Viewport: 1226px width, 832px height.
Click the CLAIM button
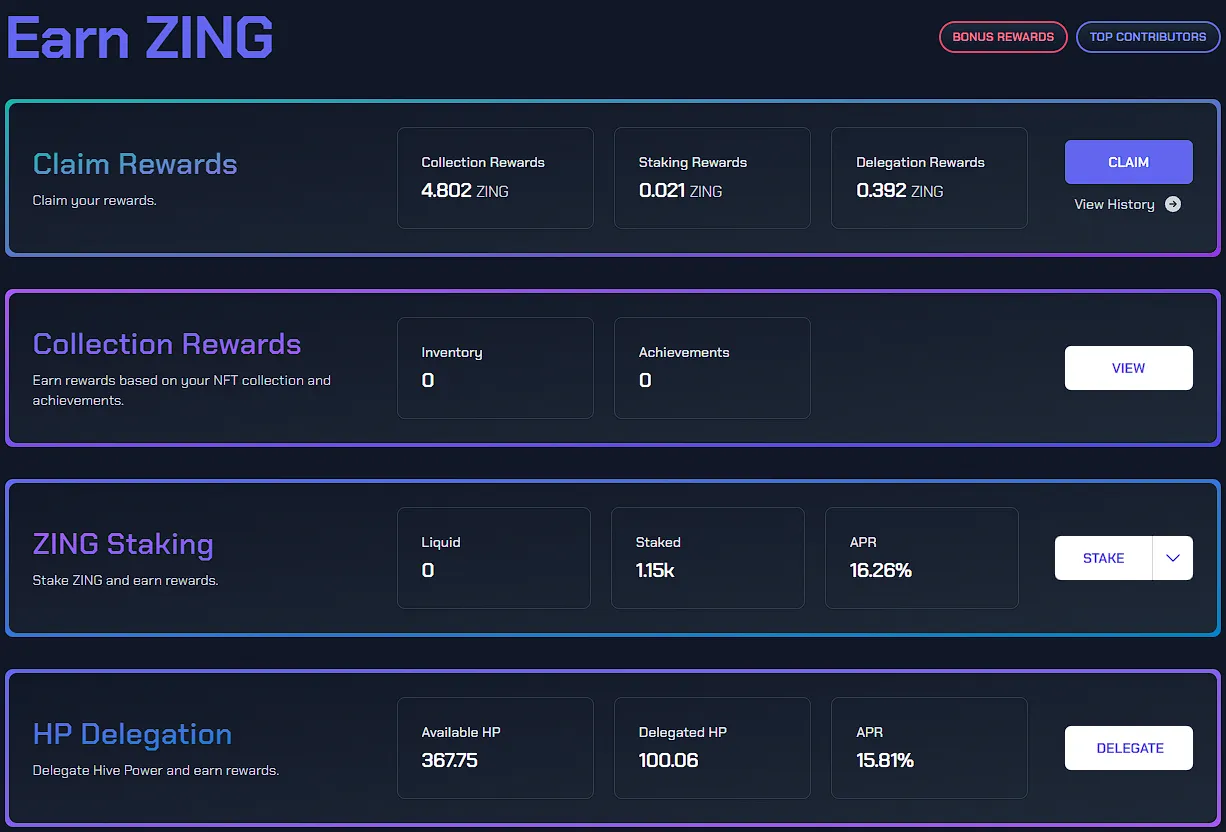tap(1129, 162)
